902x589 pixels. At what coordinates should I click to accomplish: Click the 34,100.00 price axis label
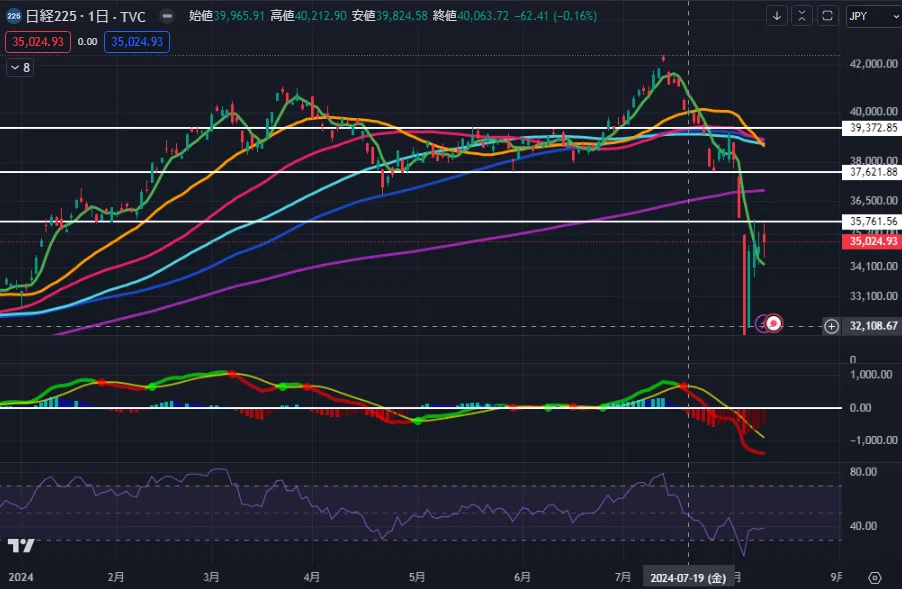coord(873,266)
